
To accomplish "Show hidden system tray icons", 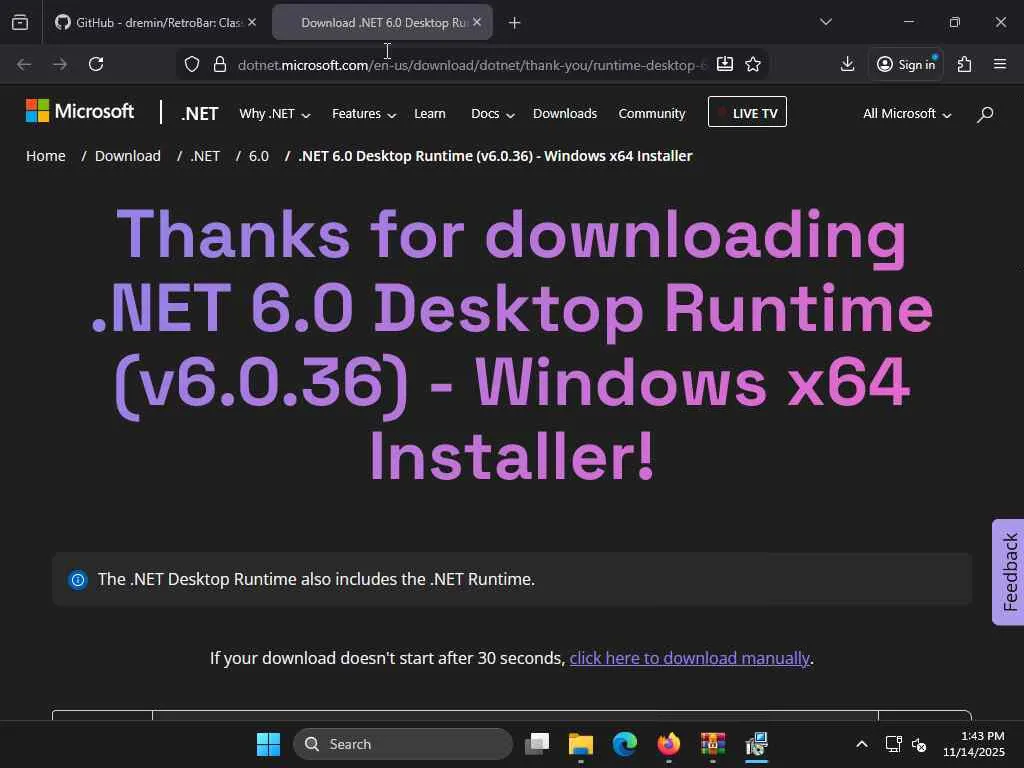I will 862,744.
